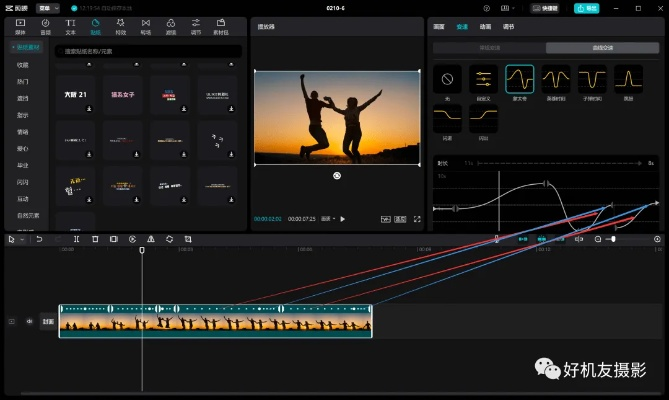Image resolution: width=669 pixels, height=400 pixels.
Task: Expand the selection tool mode dropdown arrow
Action: click(x=22, y=239)
